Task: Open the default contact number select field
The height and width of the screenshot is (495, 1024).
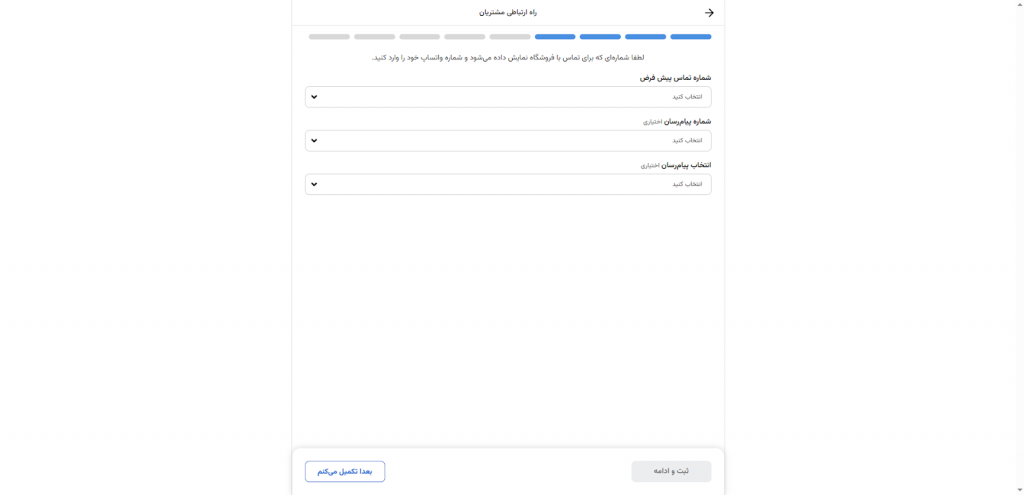Action: coord(508,97)
